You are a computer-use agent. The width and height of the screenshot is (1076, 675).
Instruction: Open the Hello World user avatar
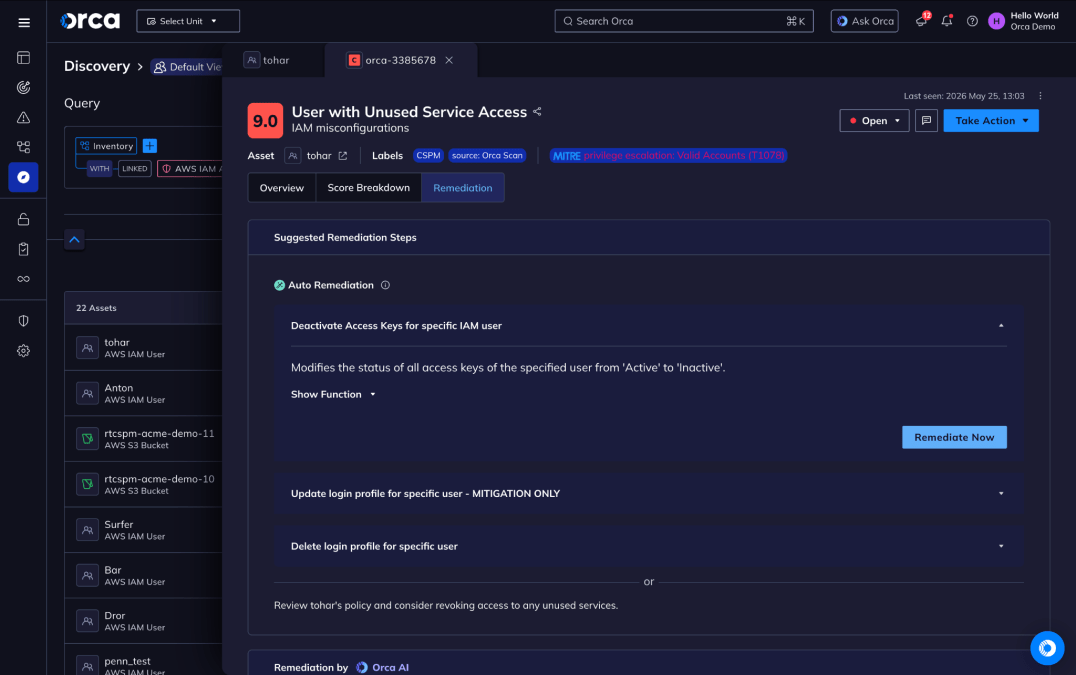[x=996, y=21]
